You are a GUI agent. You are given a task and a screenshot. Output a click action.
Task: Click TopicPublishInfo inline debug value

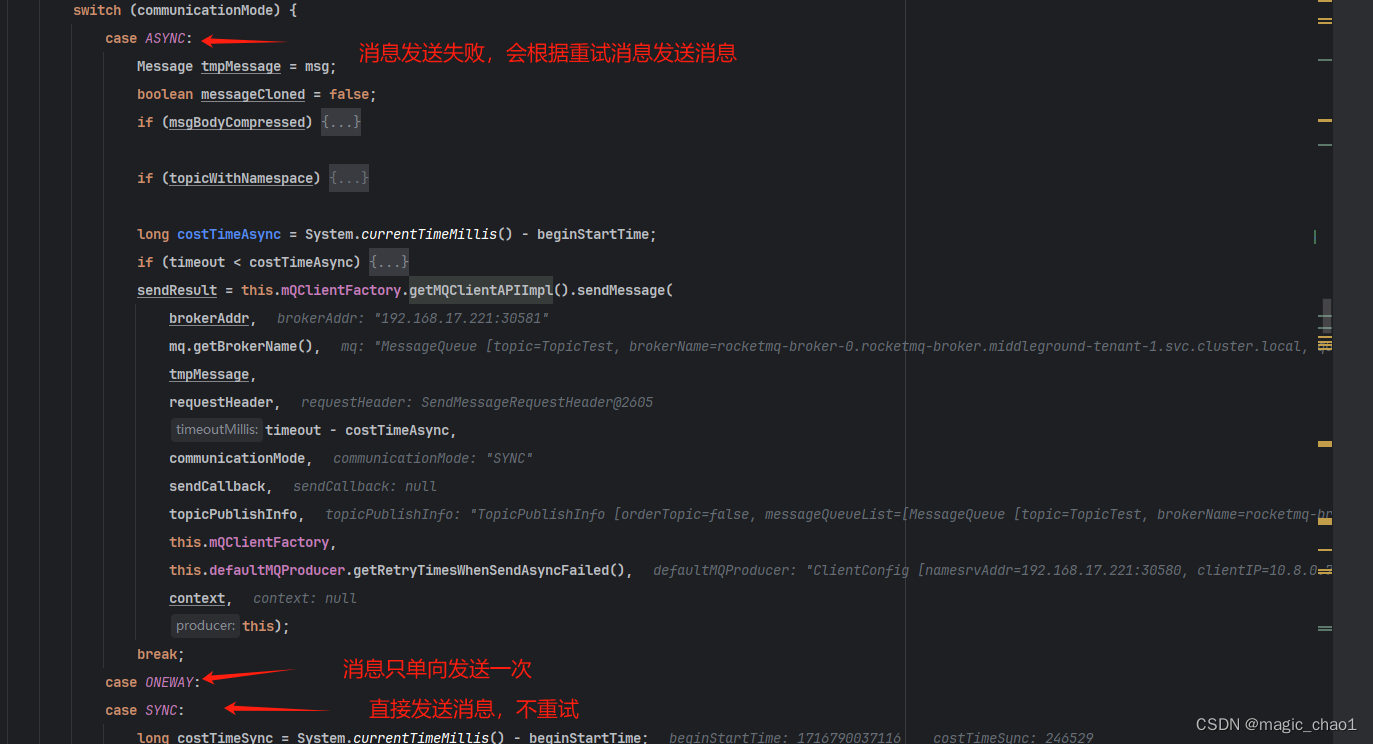tap(829, 514)
